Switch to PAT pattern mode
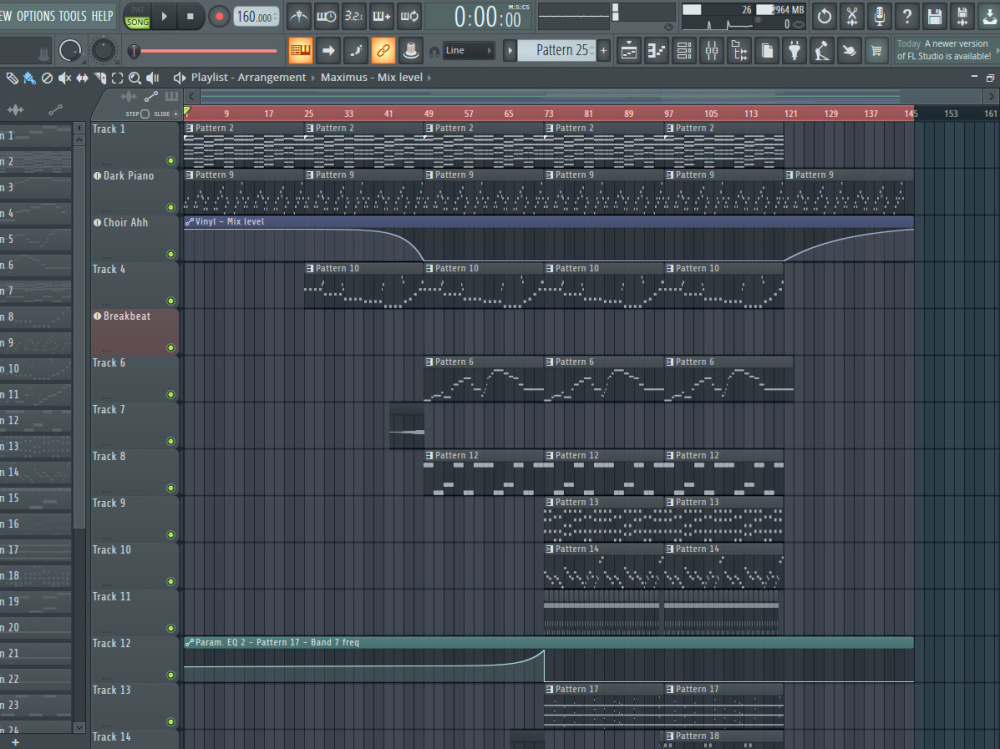 (x=137, y=10)
